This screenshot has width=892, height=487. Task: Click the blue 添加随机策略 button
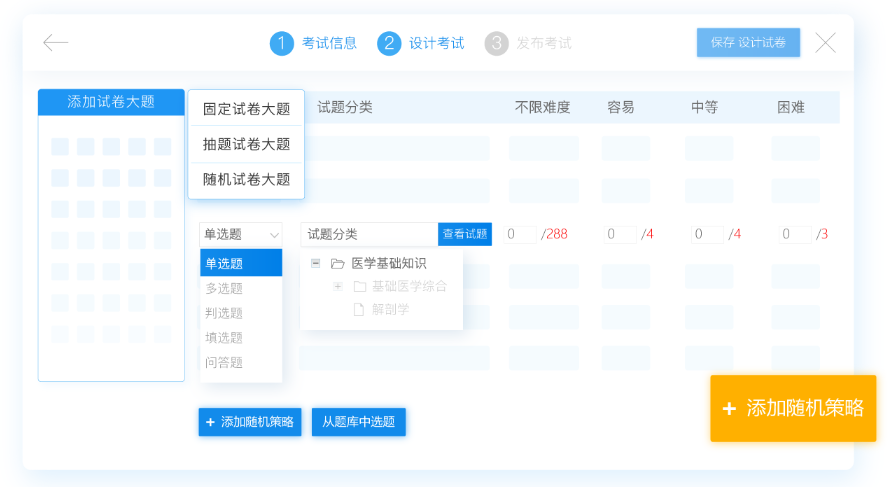[x=250, y=422]
